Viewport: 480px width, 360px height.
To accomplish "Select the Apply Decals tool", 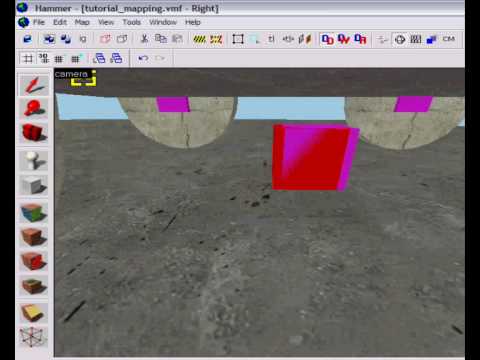I will tap(34, 261).
